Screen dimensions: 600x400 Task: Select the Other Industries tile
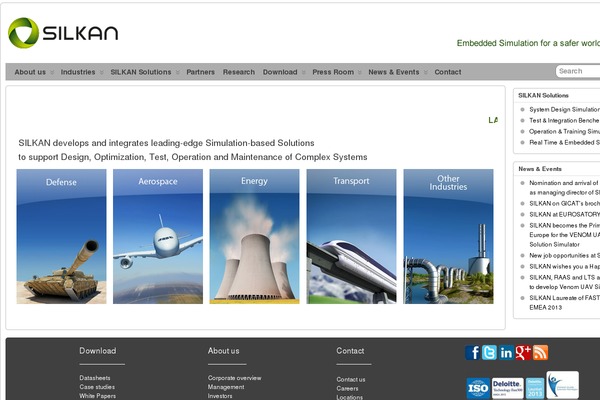448,237
